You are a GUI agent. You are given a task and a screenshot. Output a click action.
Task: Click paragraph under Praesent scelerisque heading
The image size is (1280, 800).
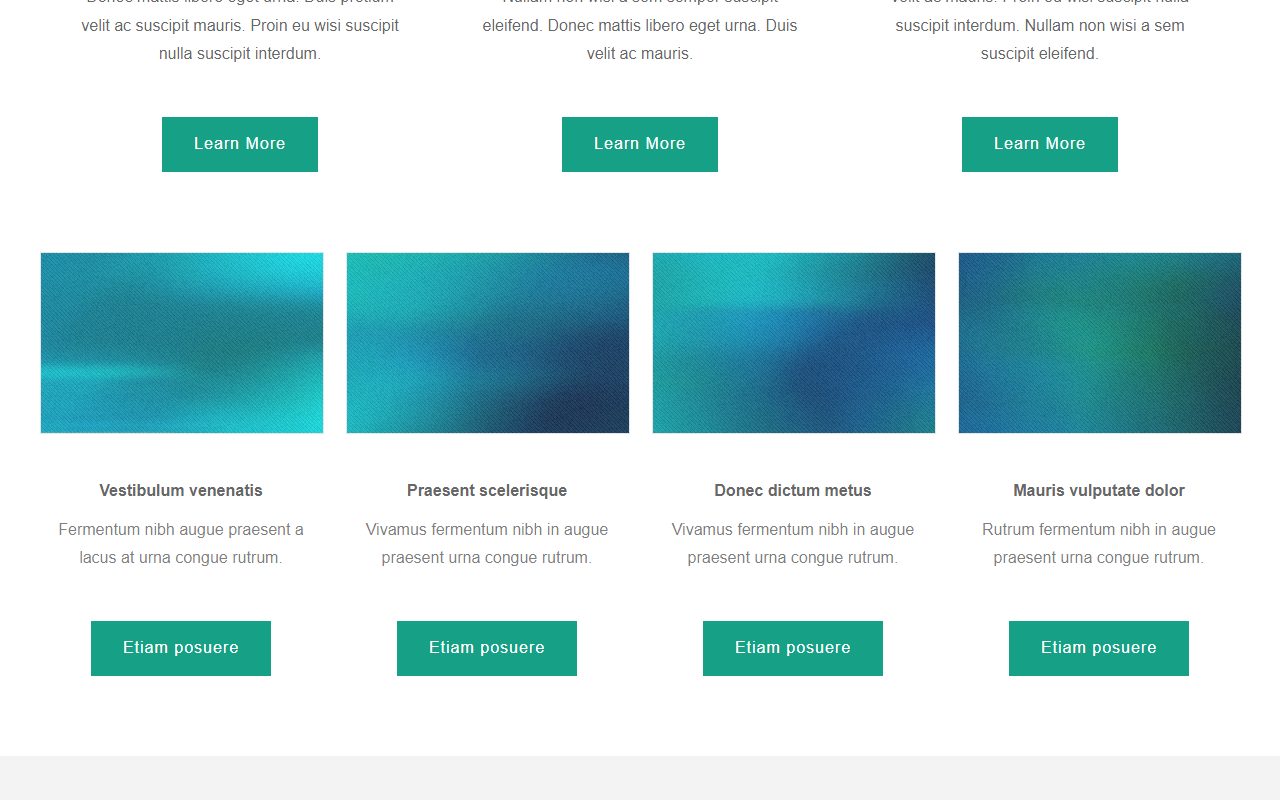pos(487,543)
